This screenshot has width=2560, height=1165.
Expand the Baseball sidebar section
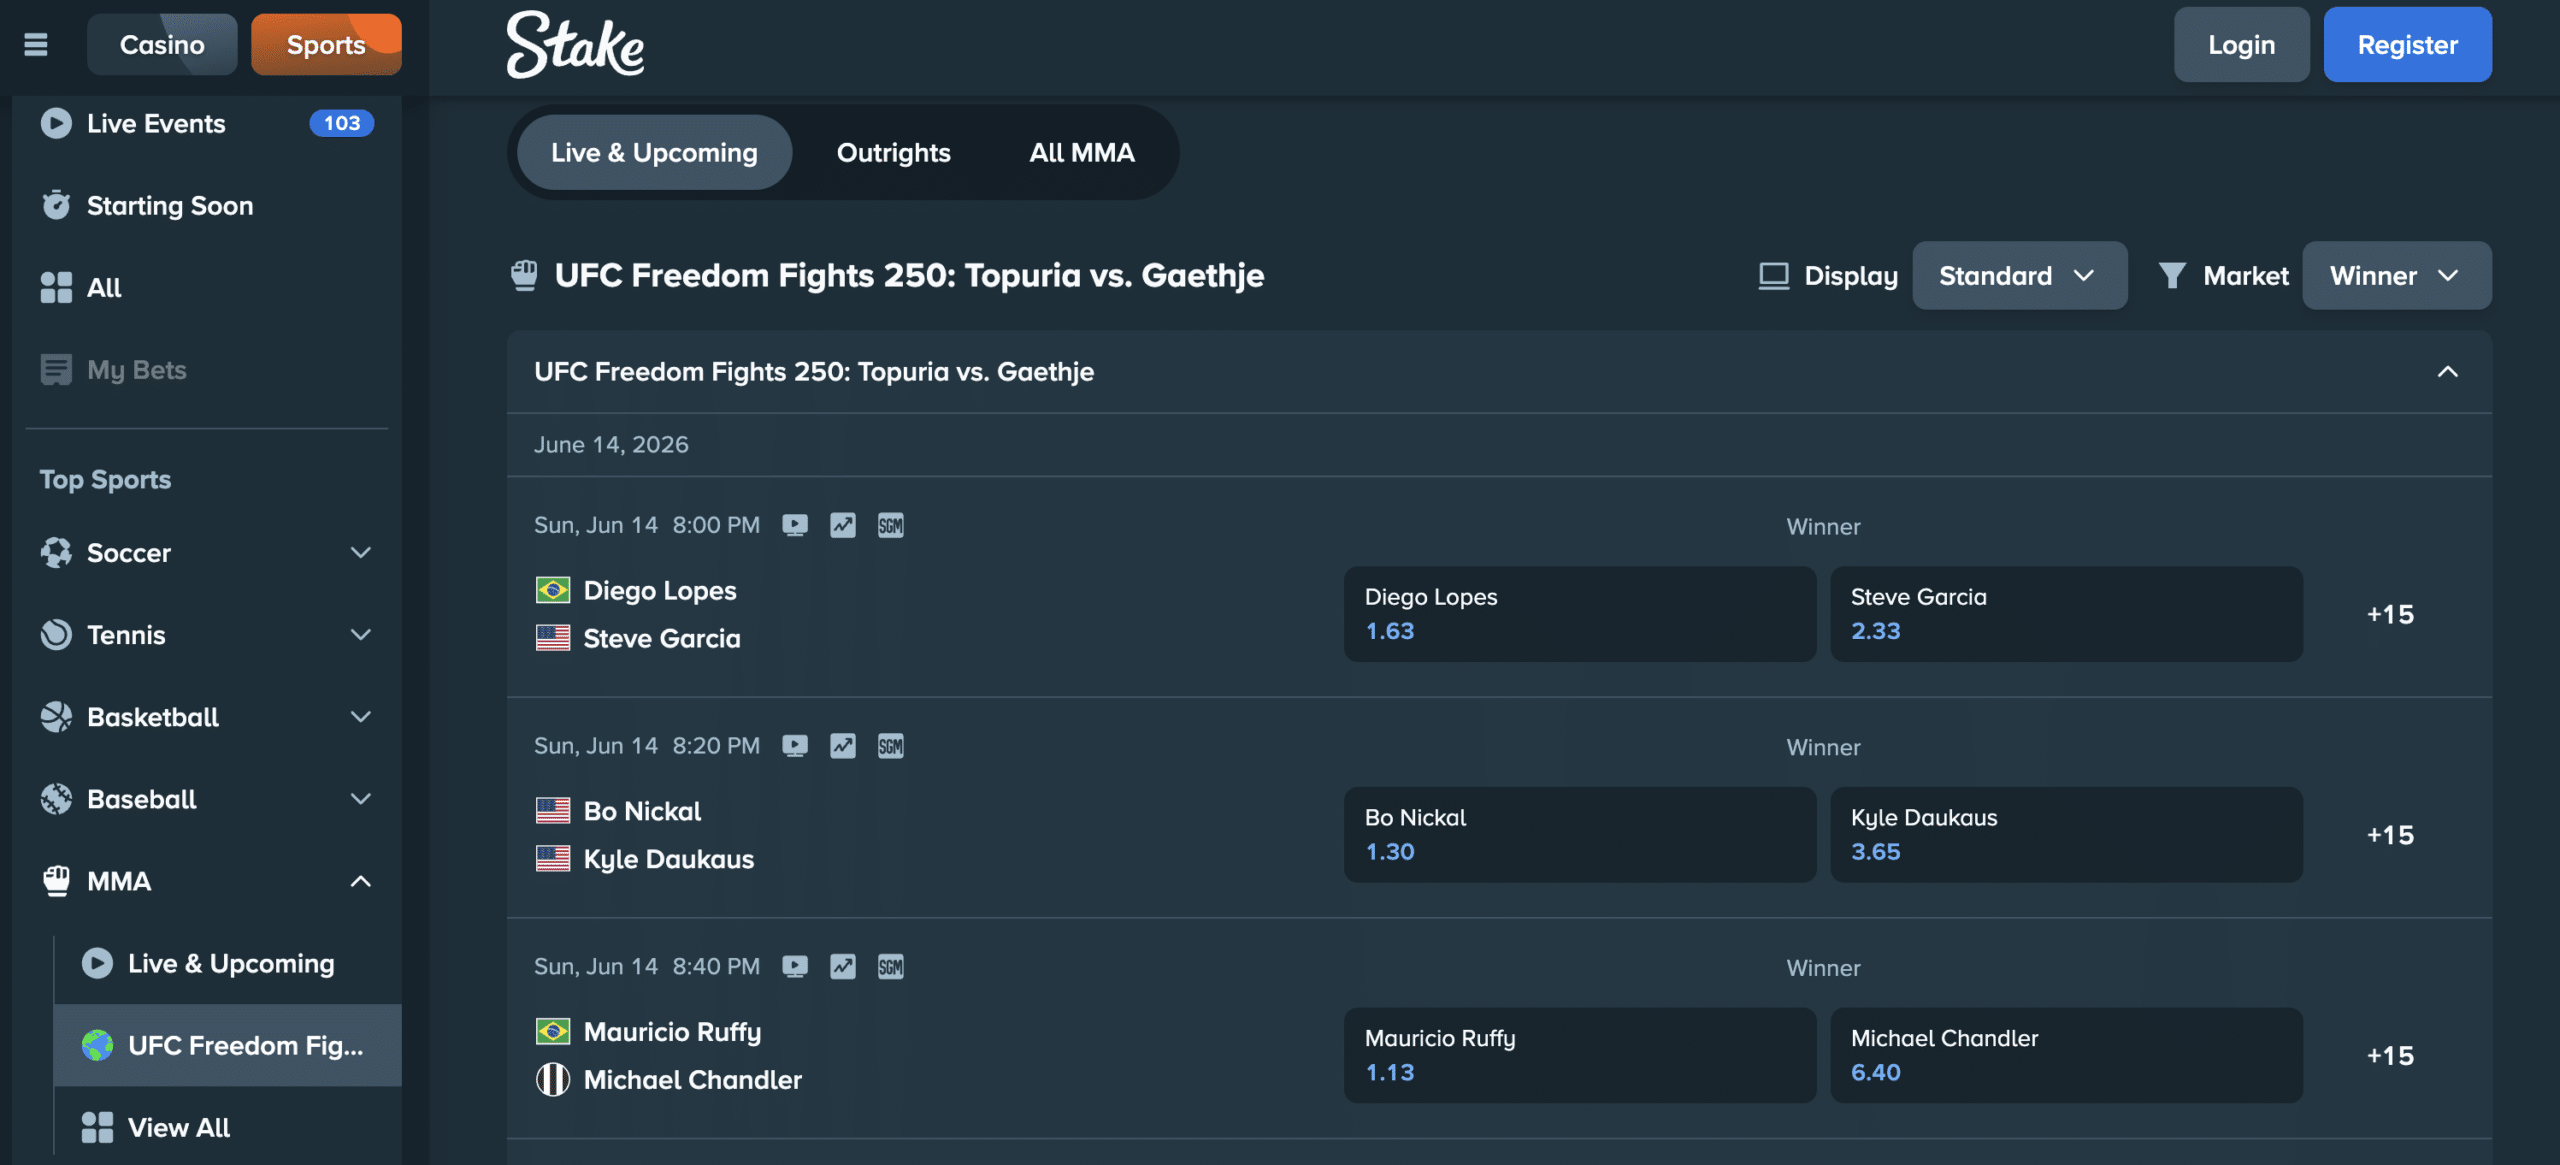click(x=361, y=798)
